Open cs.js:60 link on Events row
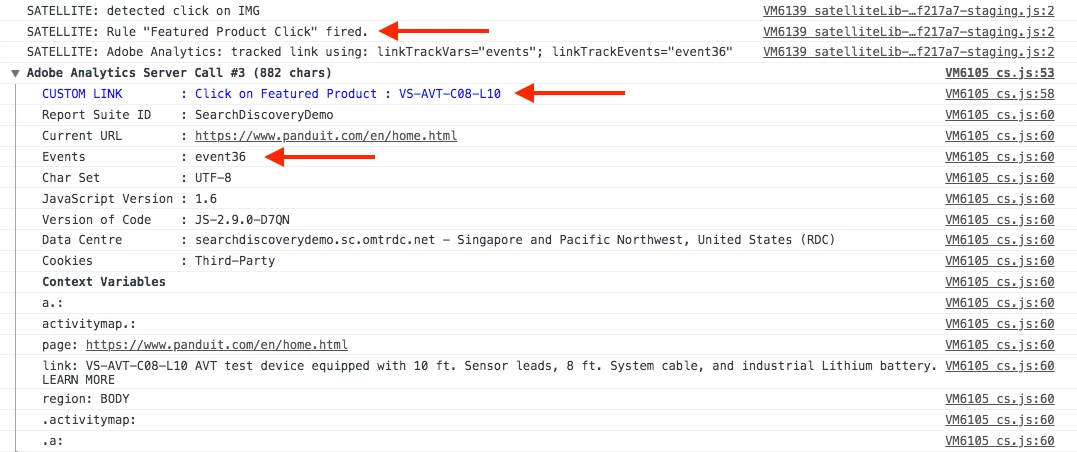Viewport: 1077px width, 452px height. coord(999,157)
